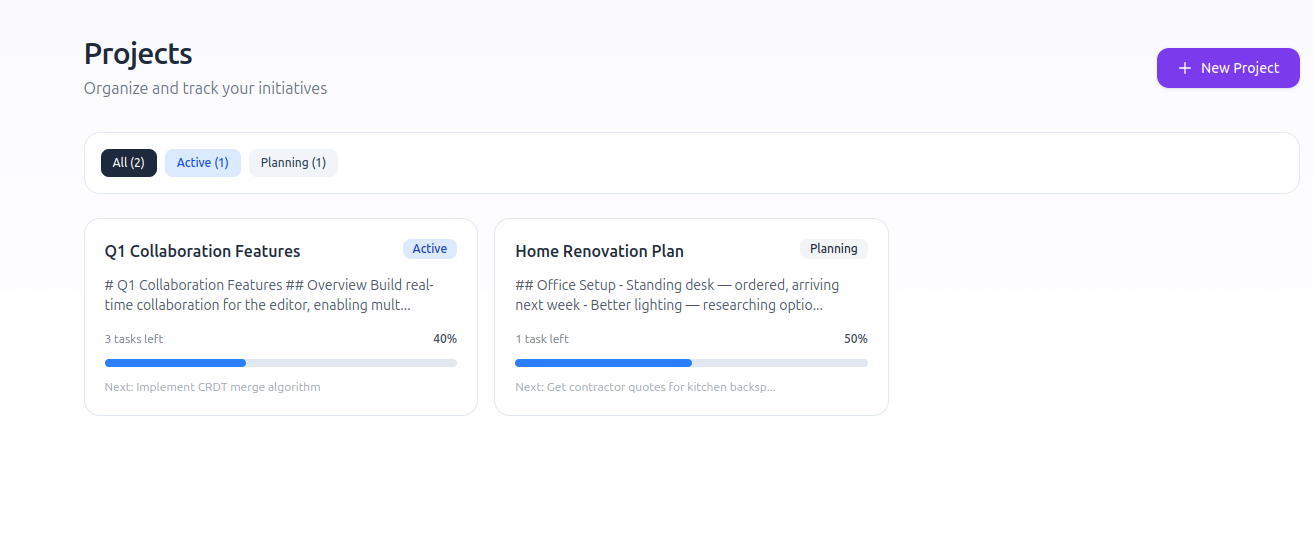Click the Home Renovation Plan progress bar
Viewport: 1313px width, 553px height.
click(692, 363)
